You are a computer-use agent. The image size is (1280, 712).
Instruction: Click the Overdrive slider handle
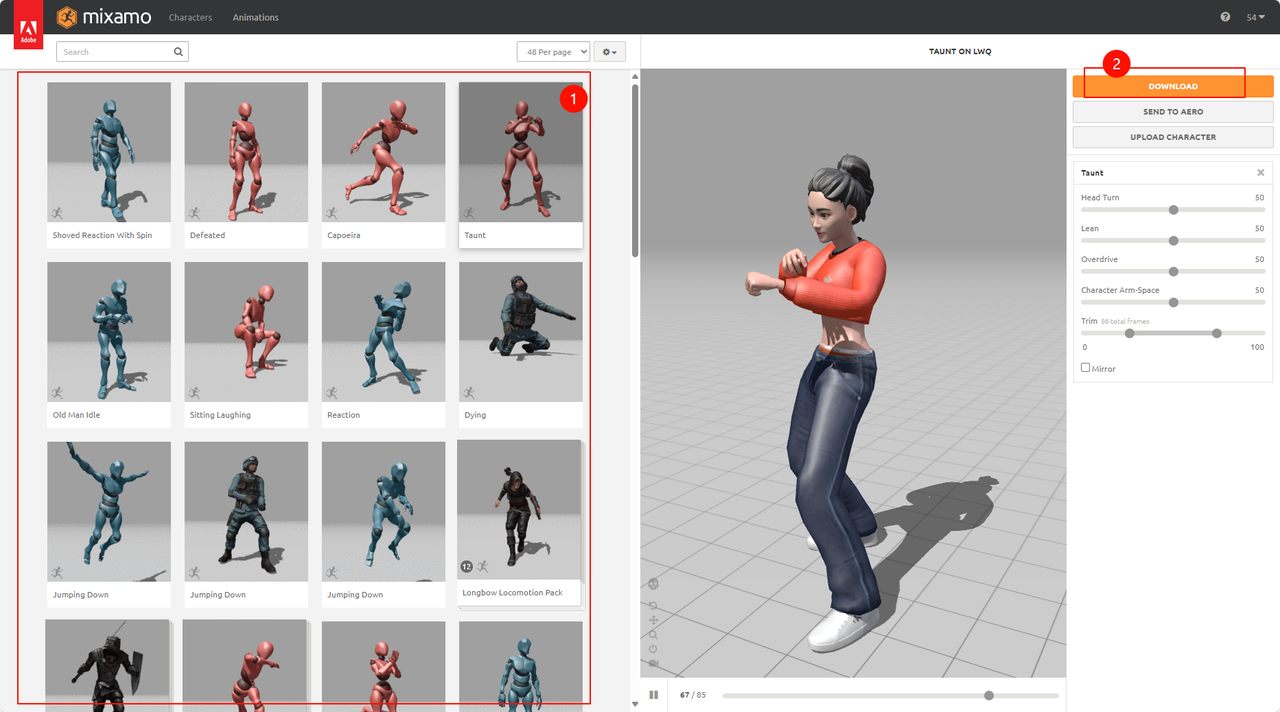[x=1173, y=272]
